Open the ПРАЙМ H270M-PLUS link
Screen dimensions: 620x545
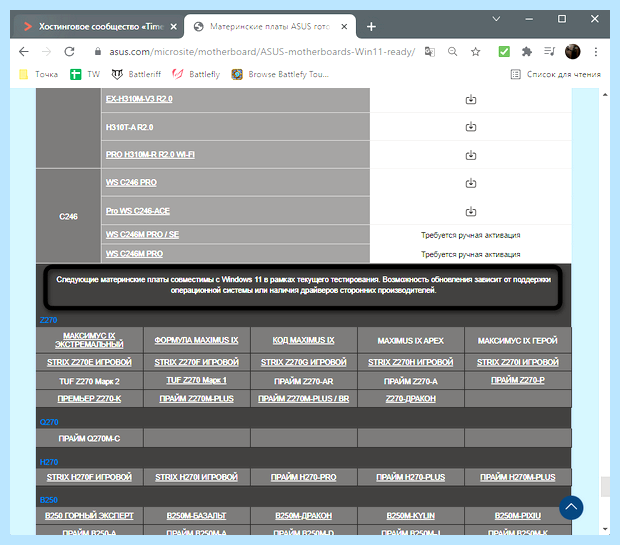tap(518, 477)
